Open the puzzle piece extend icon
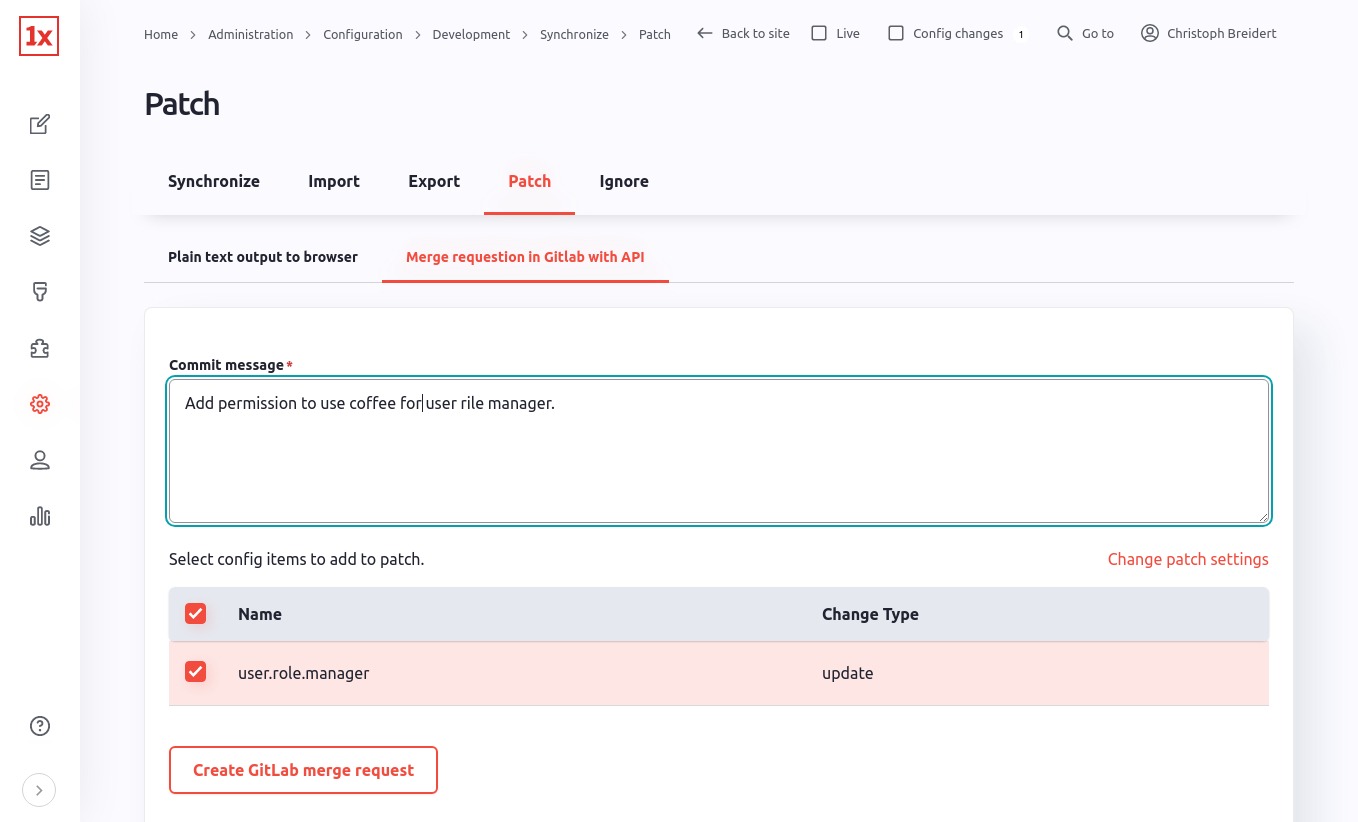Image resolution: width=1358 pixels, height=822 pixels. 40,349
